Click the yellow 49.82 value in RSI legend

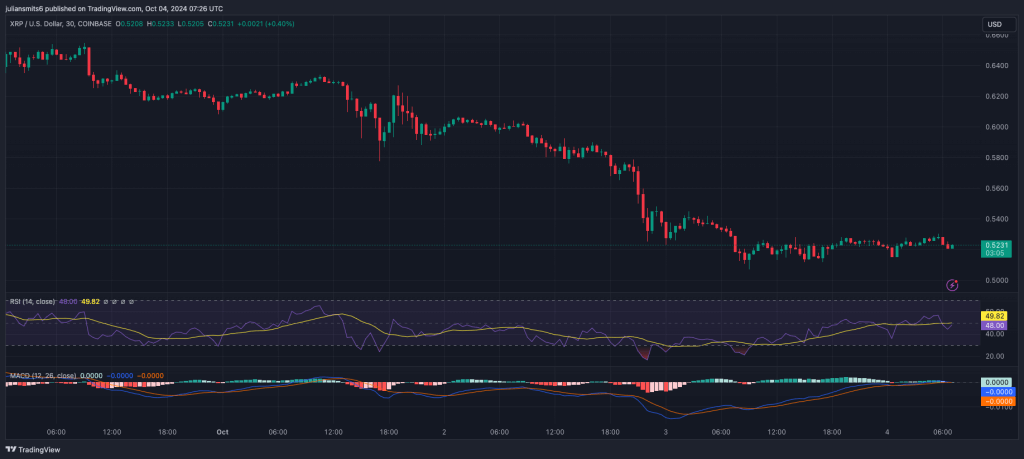click(x=90, y=302)
